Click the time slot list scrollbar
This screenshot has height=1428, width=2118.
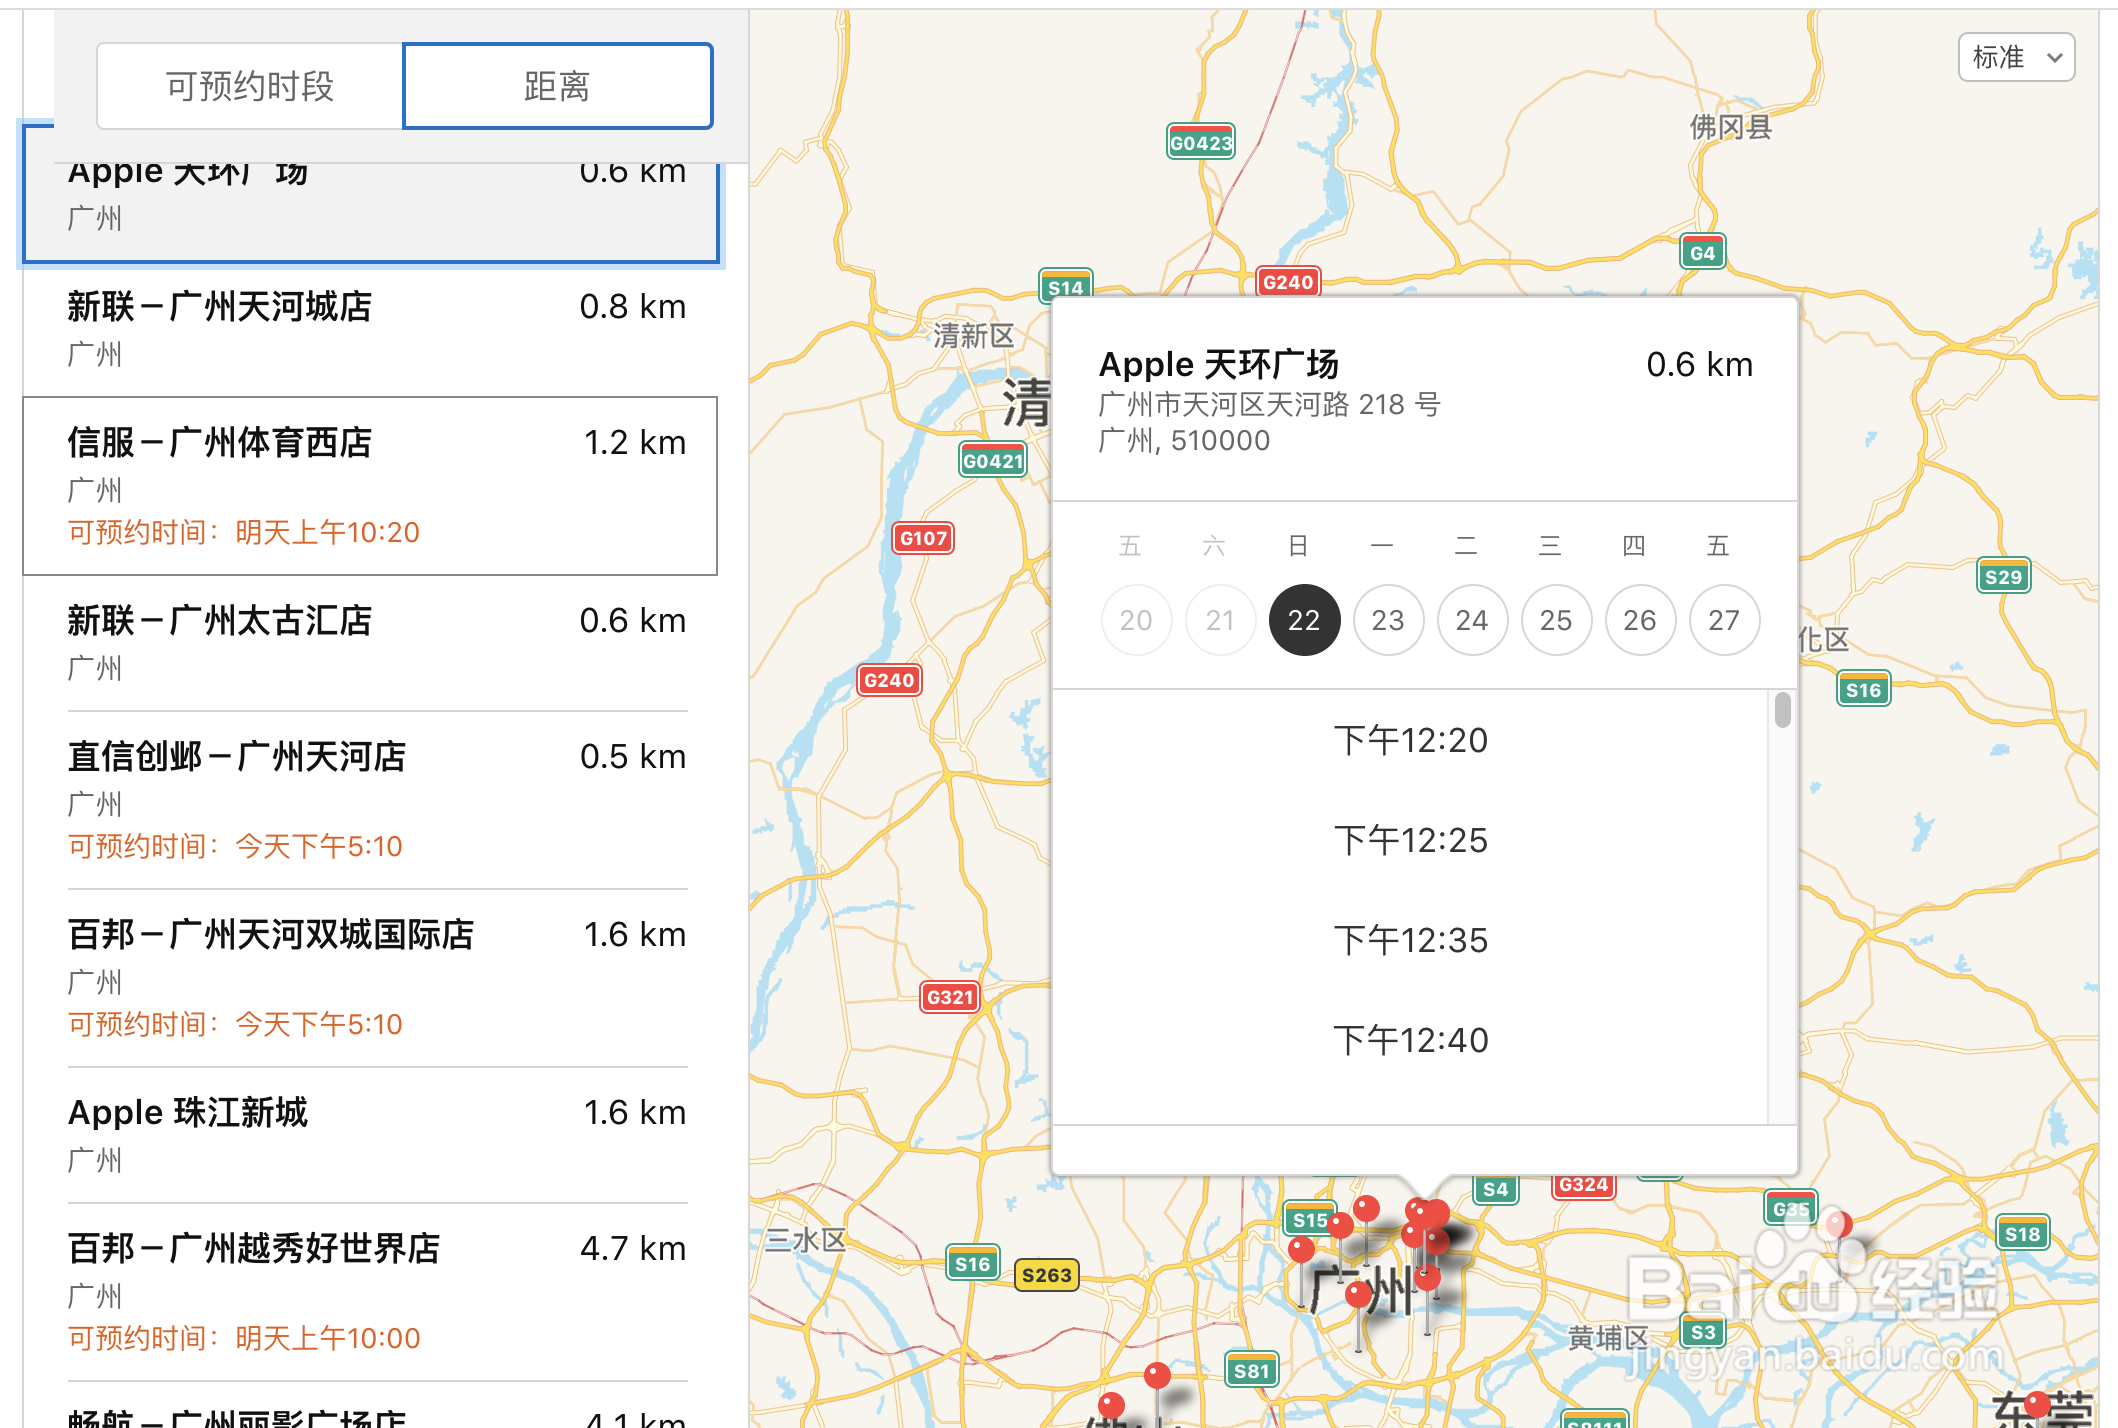tap(1782, 712)
